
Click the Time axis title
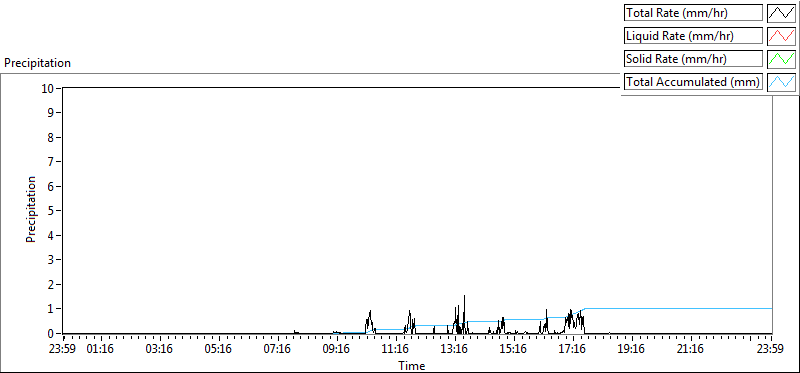coord(412,365)
